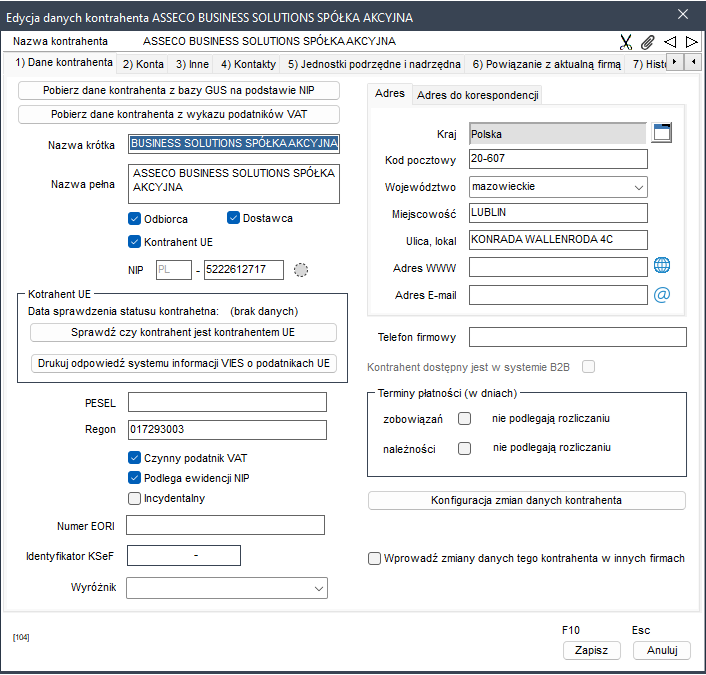Go to next contractor with right arrow
This screenshot has height=675, width=706.
pos(691,42)
